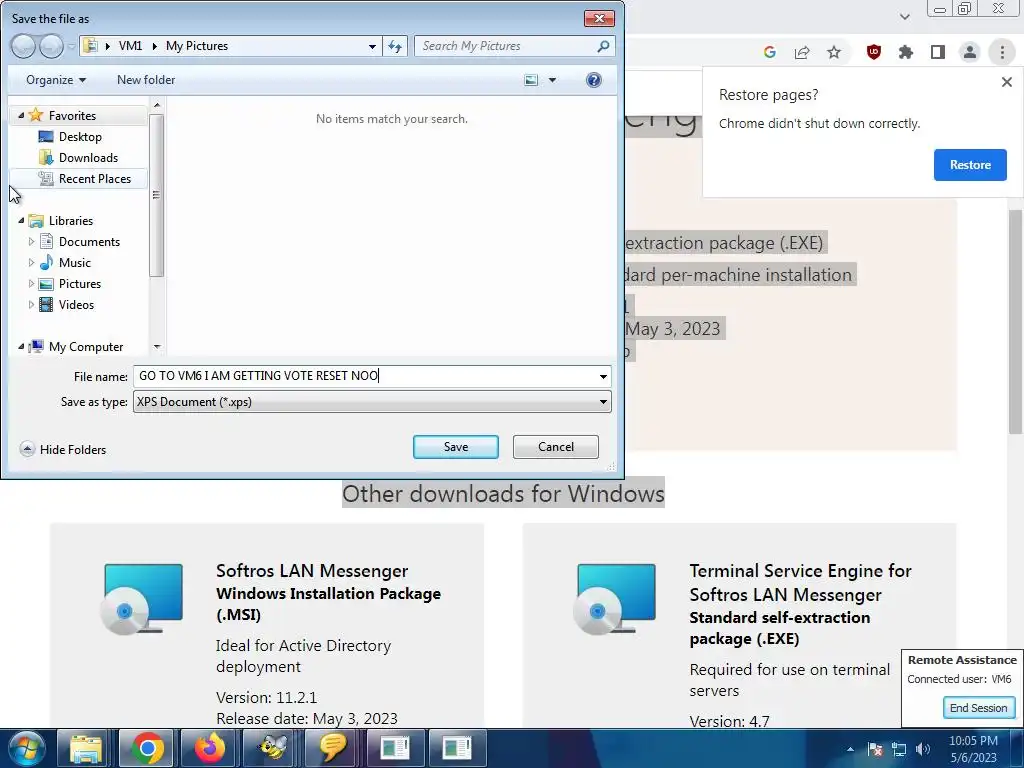The width and height of the screenshot is (1024, 768).
Task: Select the Music library
Action: [74, 263]
